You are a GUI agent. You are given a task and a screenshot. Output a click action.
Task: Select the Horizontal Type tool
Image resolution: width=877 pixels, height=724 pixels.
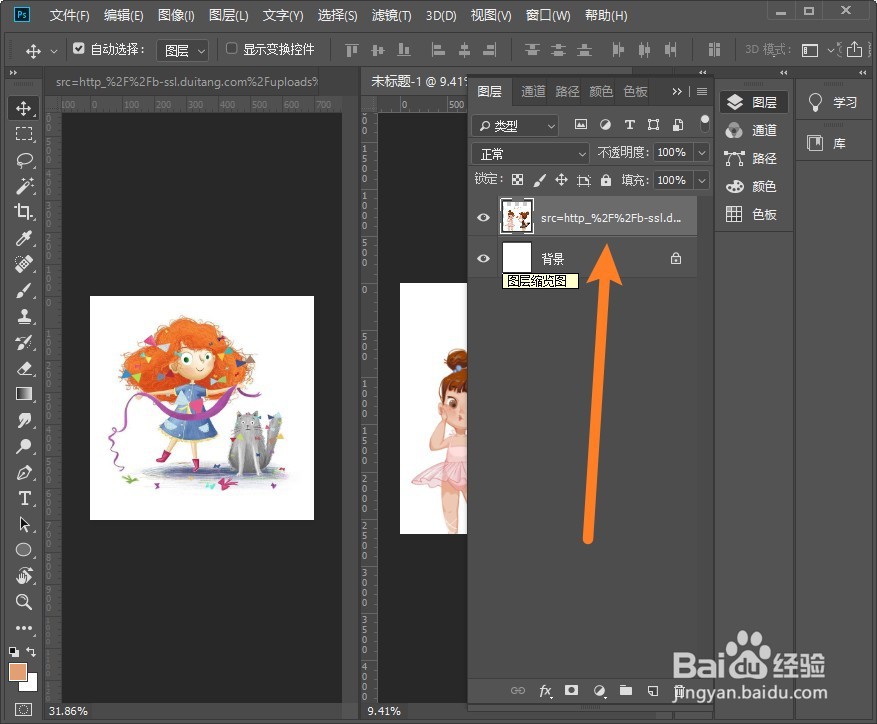click(x=23, y=498)
